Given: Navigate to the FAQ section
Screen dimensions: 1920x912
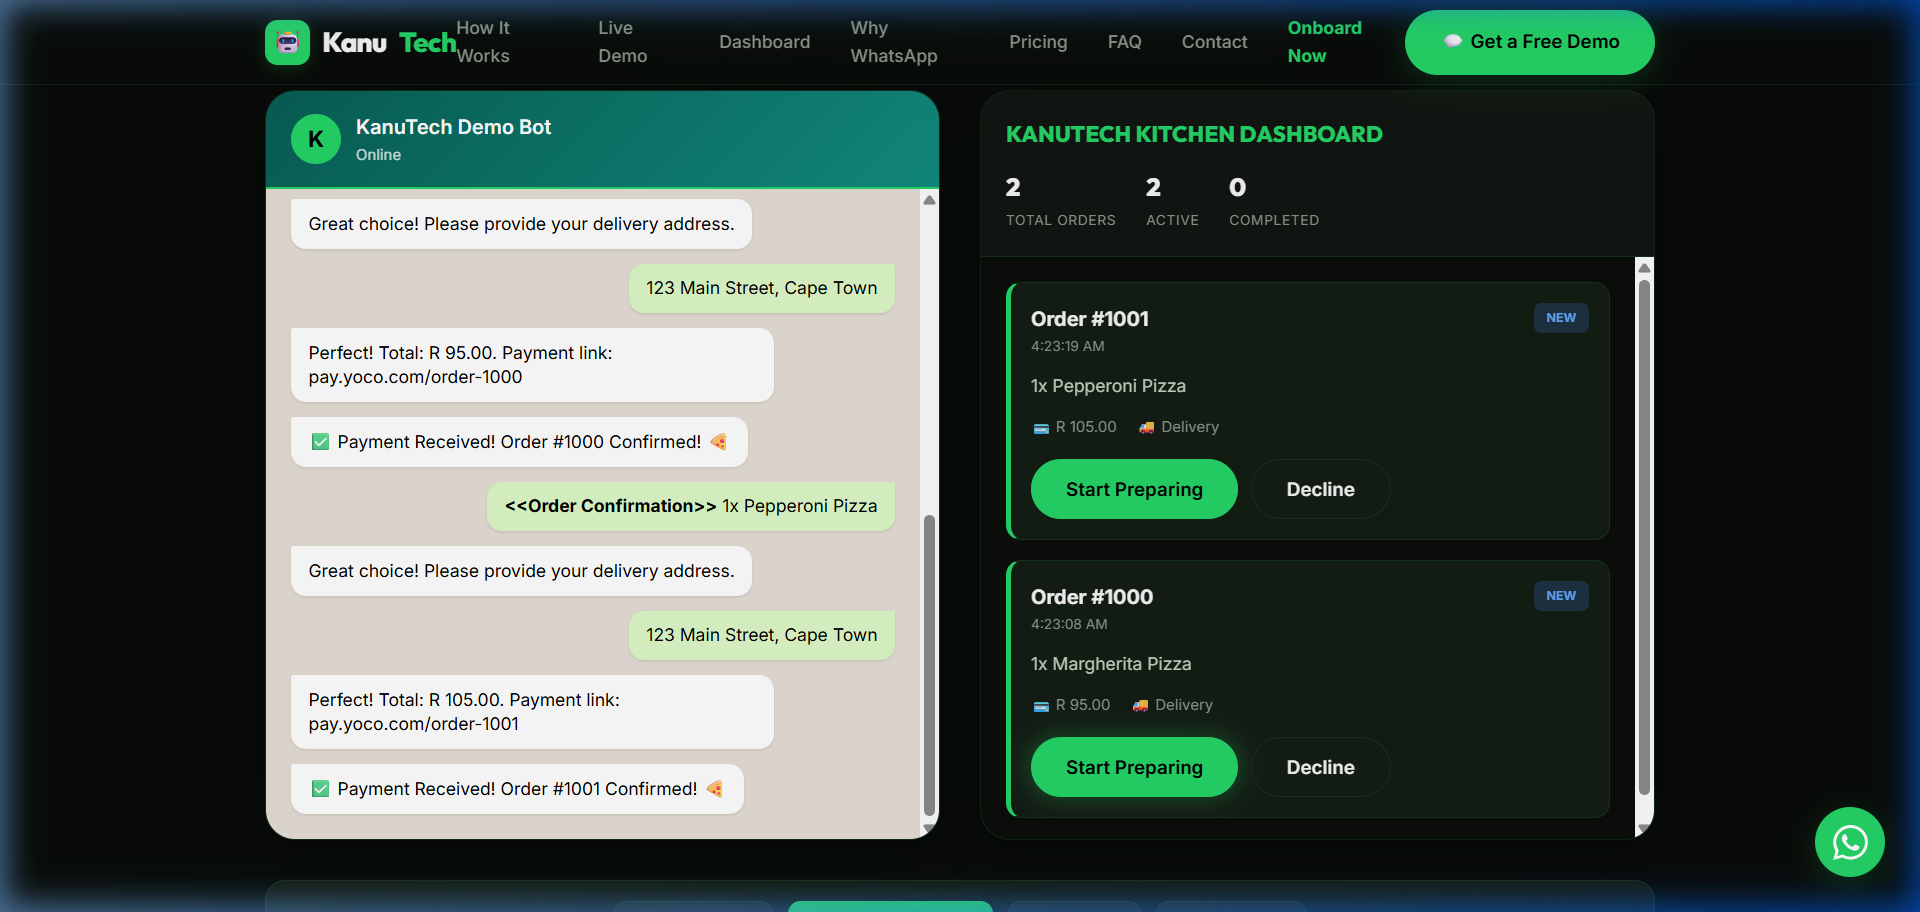Looking at the screenshot, I should [1124, 42].
